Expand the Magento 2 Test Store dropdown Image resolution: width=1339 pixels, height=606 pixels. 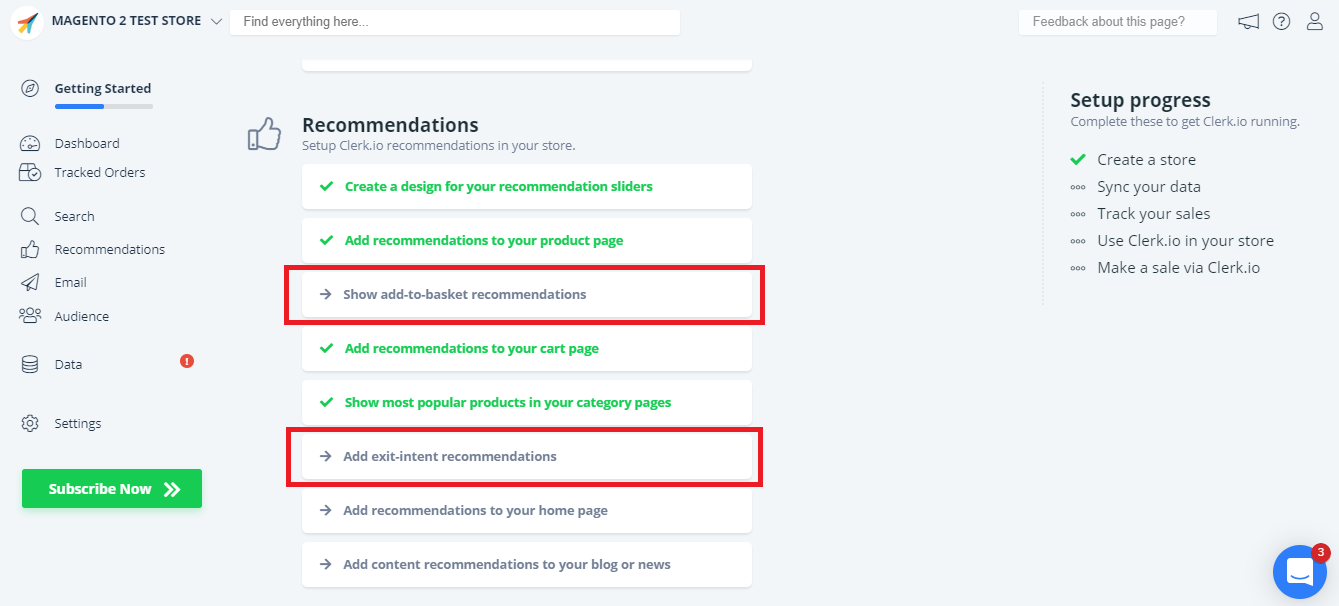217,21
